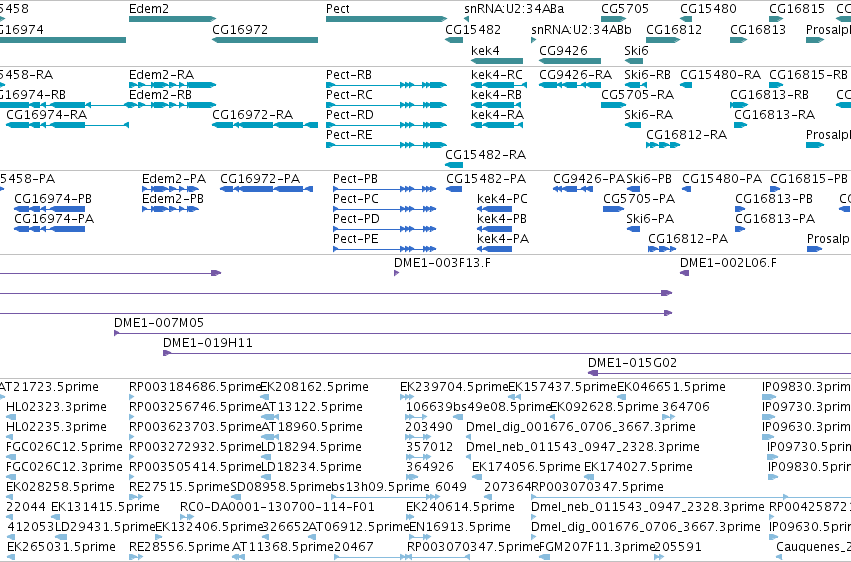Open the Ski6-RA transcript

tap(633, 125)
